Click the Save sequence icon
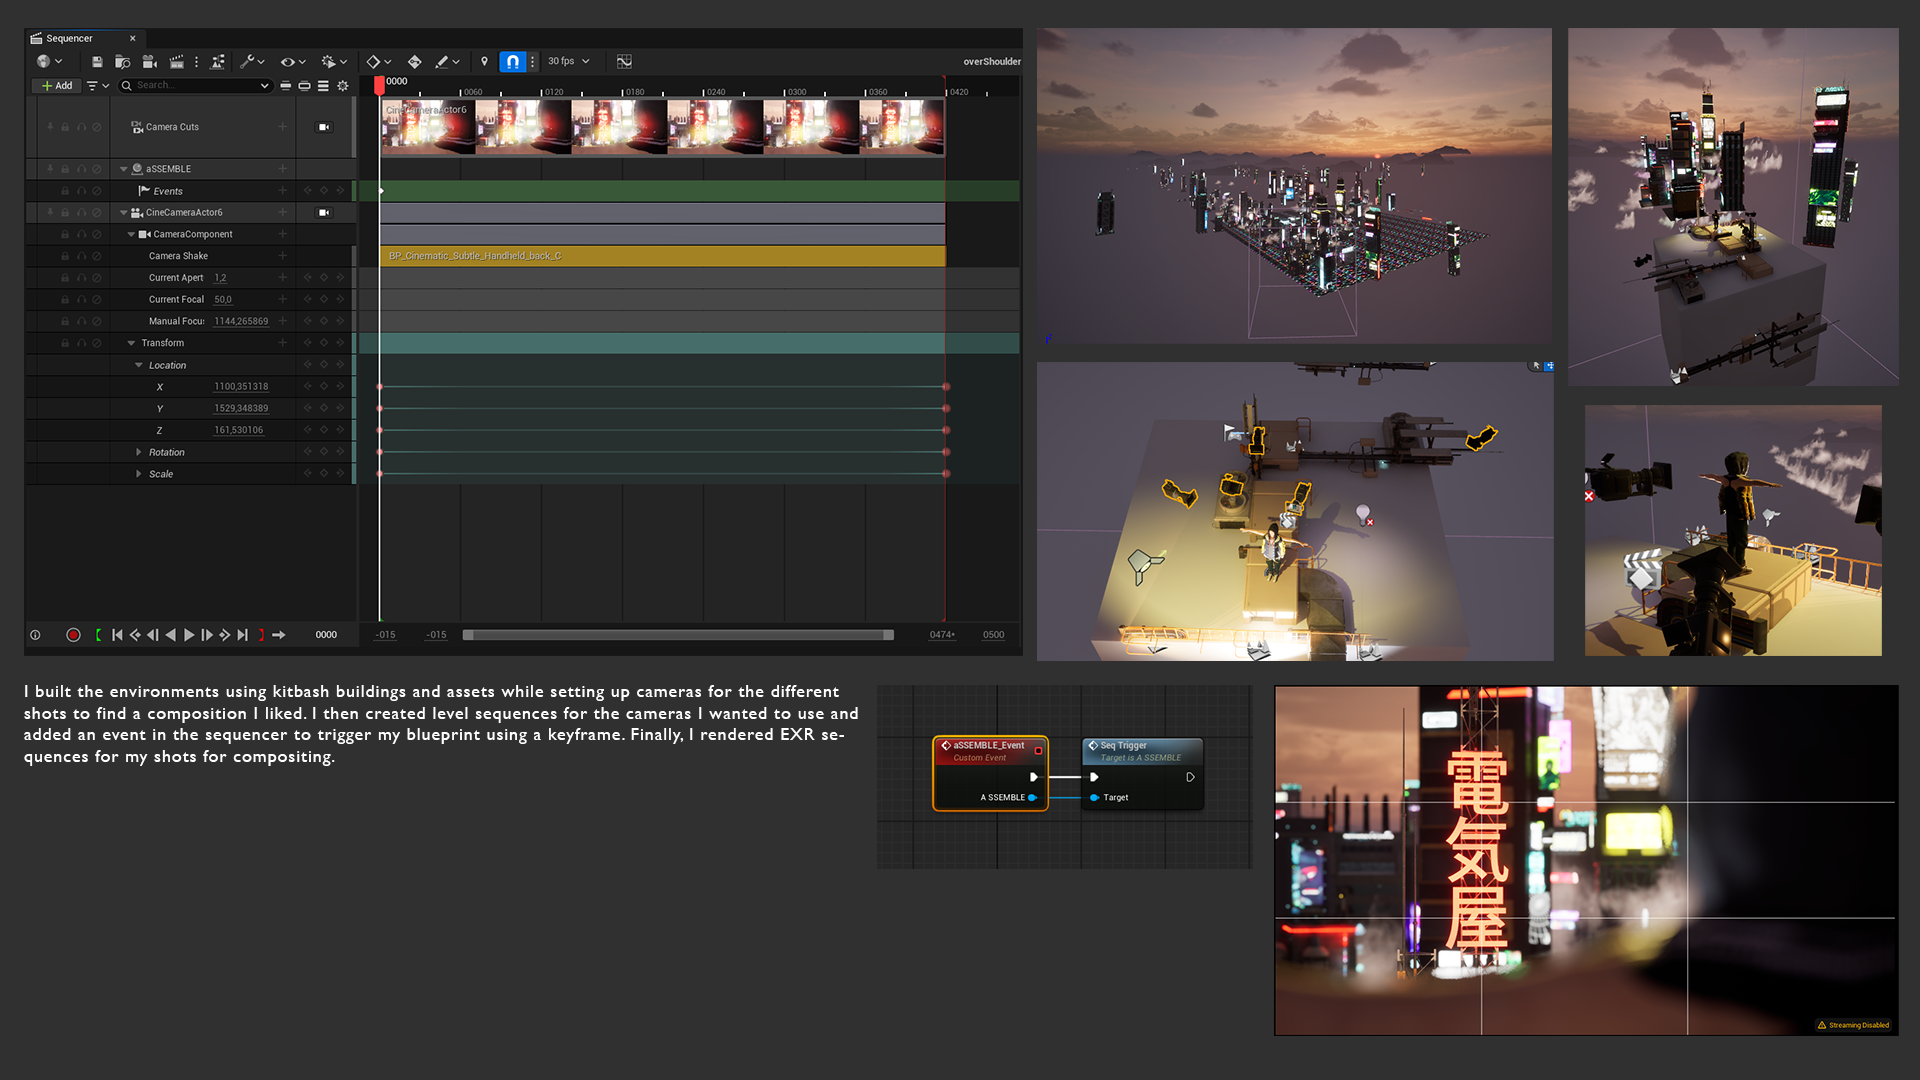The image size is (1920, 1080). [x=97, y=62]
